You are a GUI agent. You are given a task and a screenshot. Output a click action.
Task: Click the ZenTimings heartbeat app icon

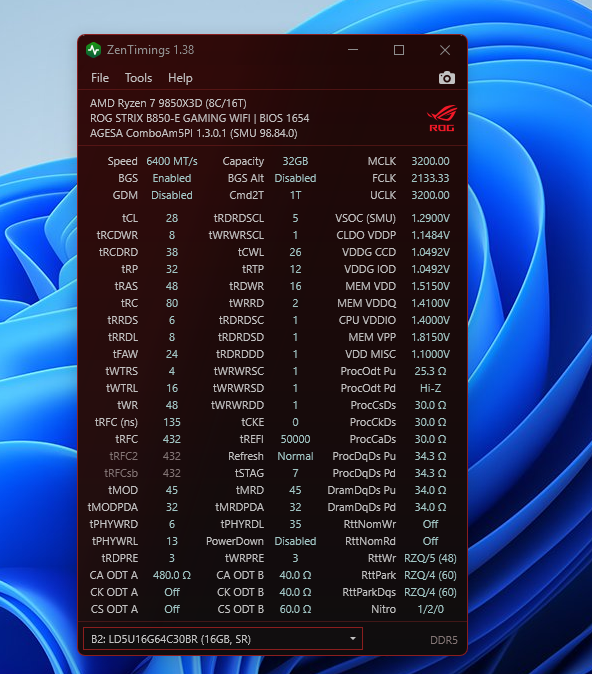(x=93, y=50)
